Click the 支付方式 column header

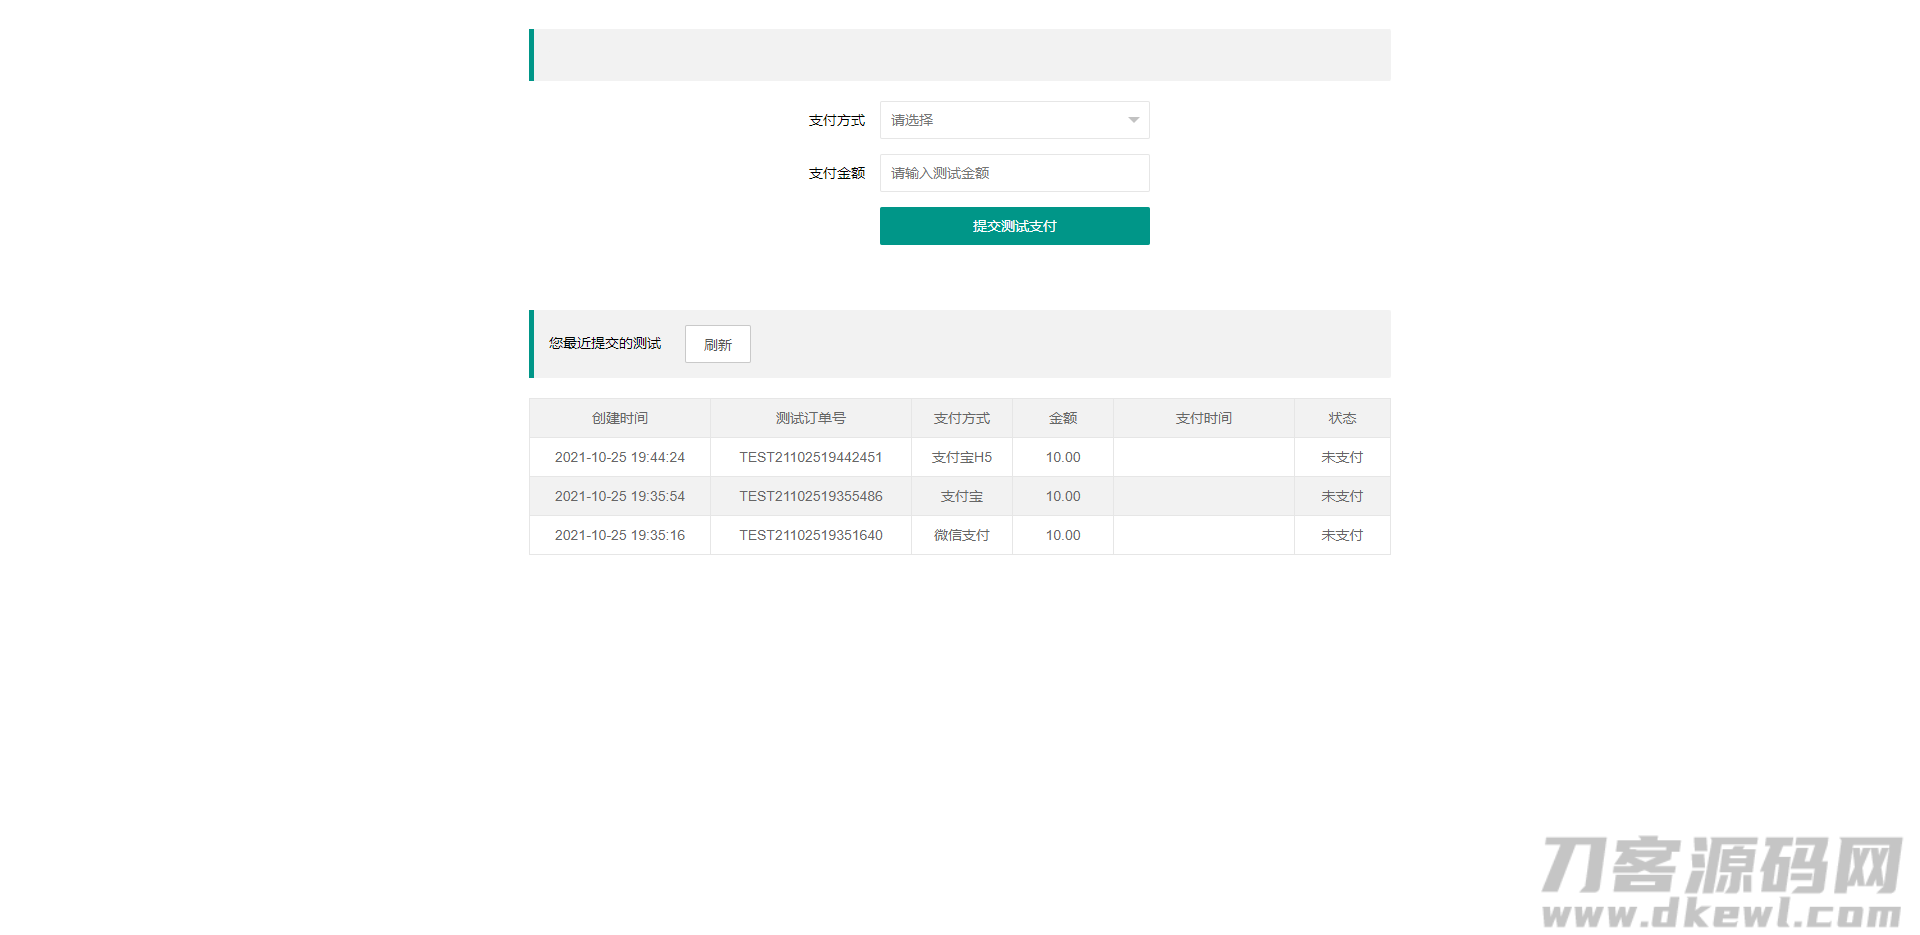(x=961, y=418)
